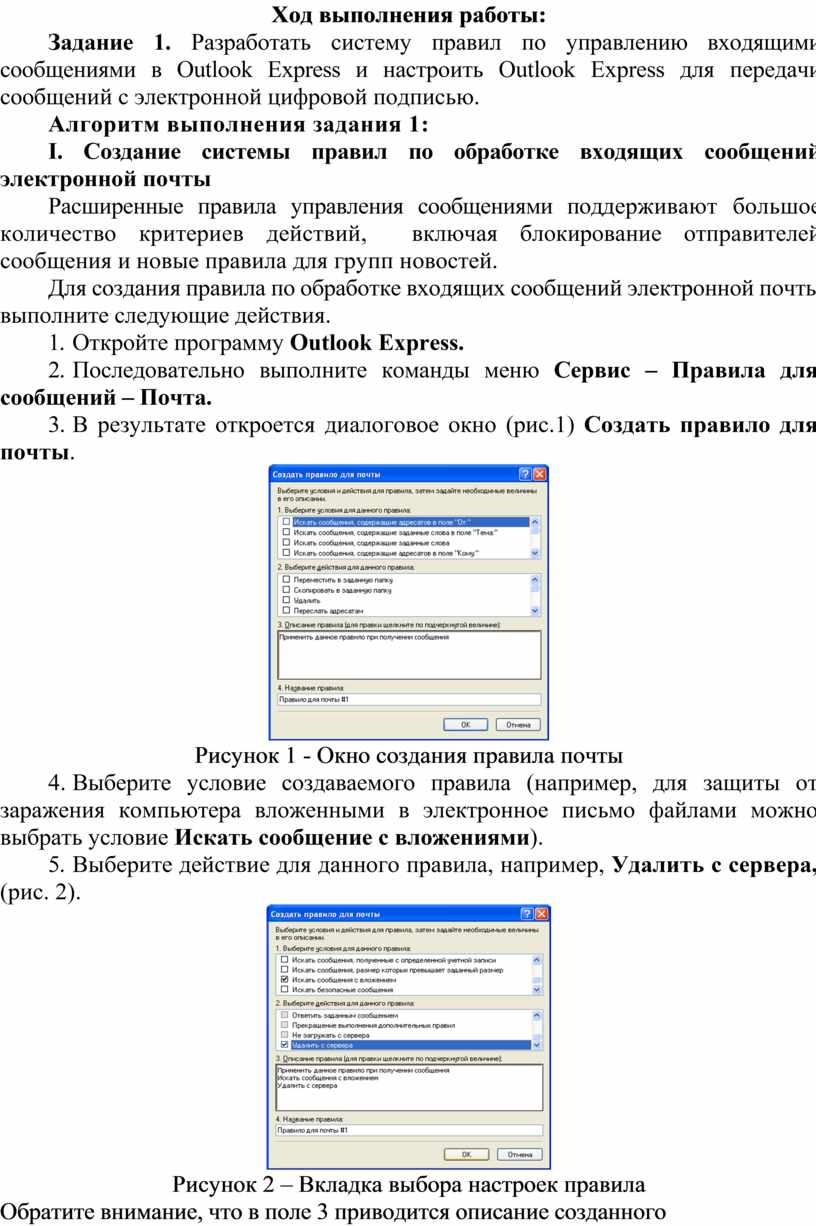Check "Переместить в заданную папку" action
816x1226 pixels.
click(x=287, y=579)
